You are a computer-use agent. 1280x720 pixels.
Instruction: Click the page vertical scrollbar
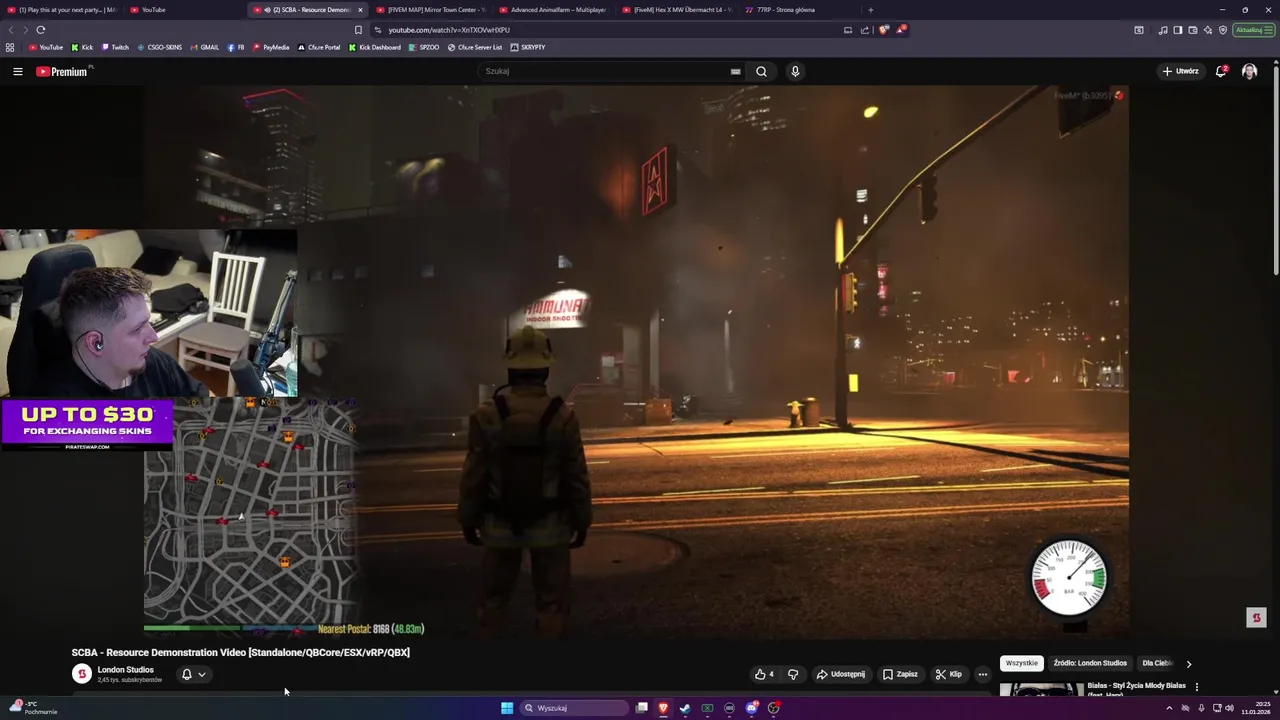[1275, 170]
